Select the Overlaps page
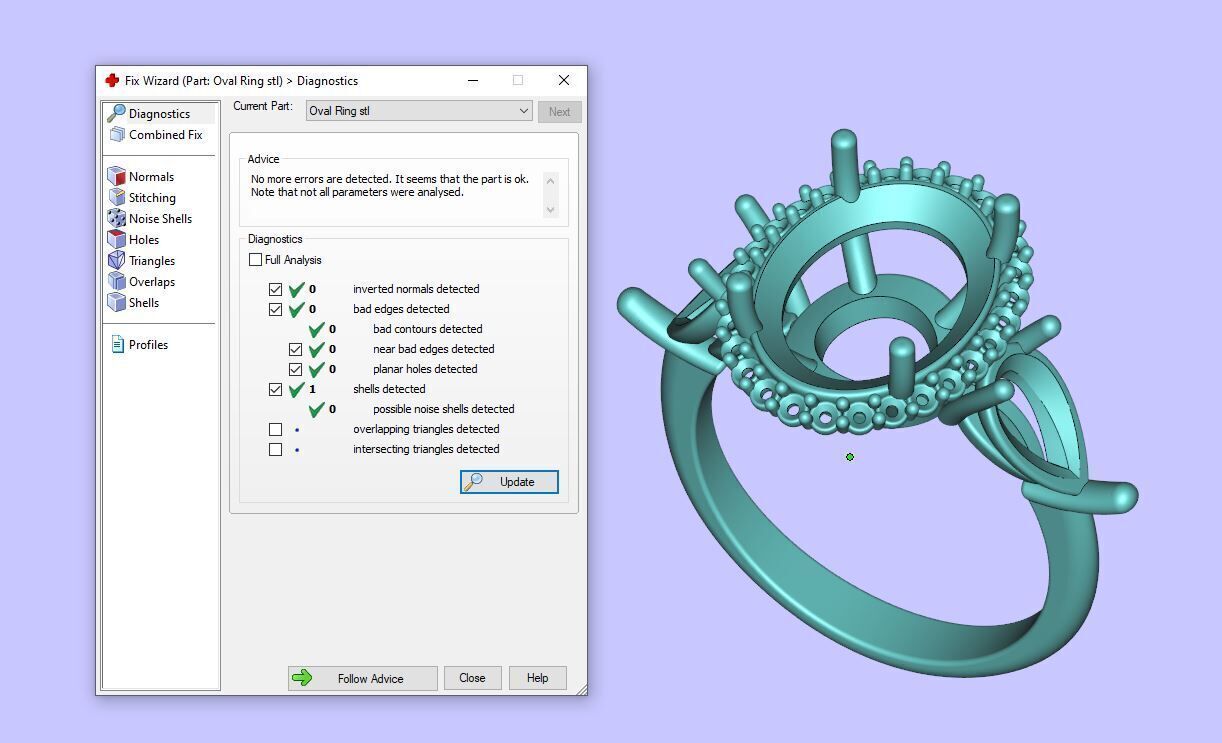This screenshot has height=743, width=1222. tap(152, 282)
